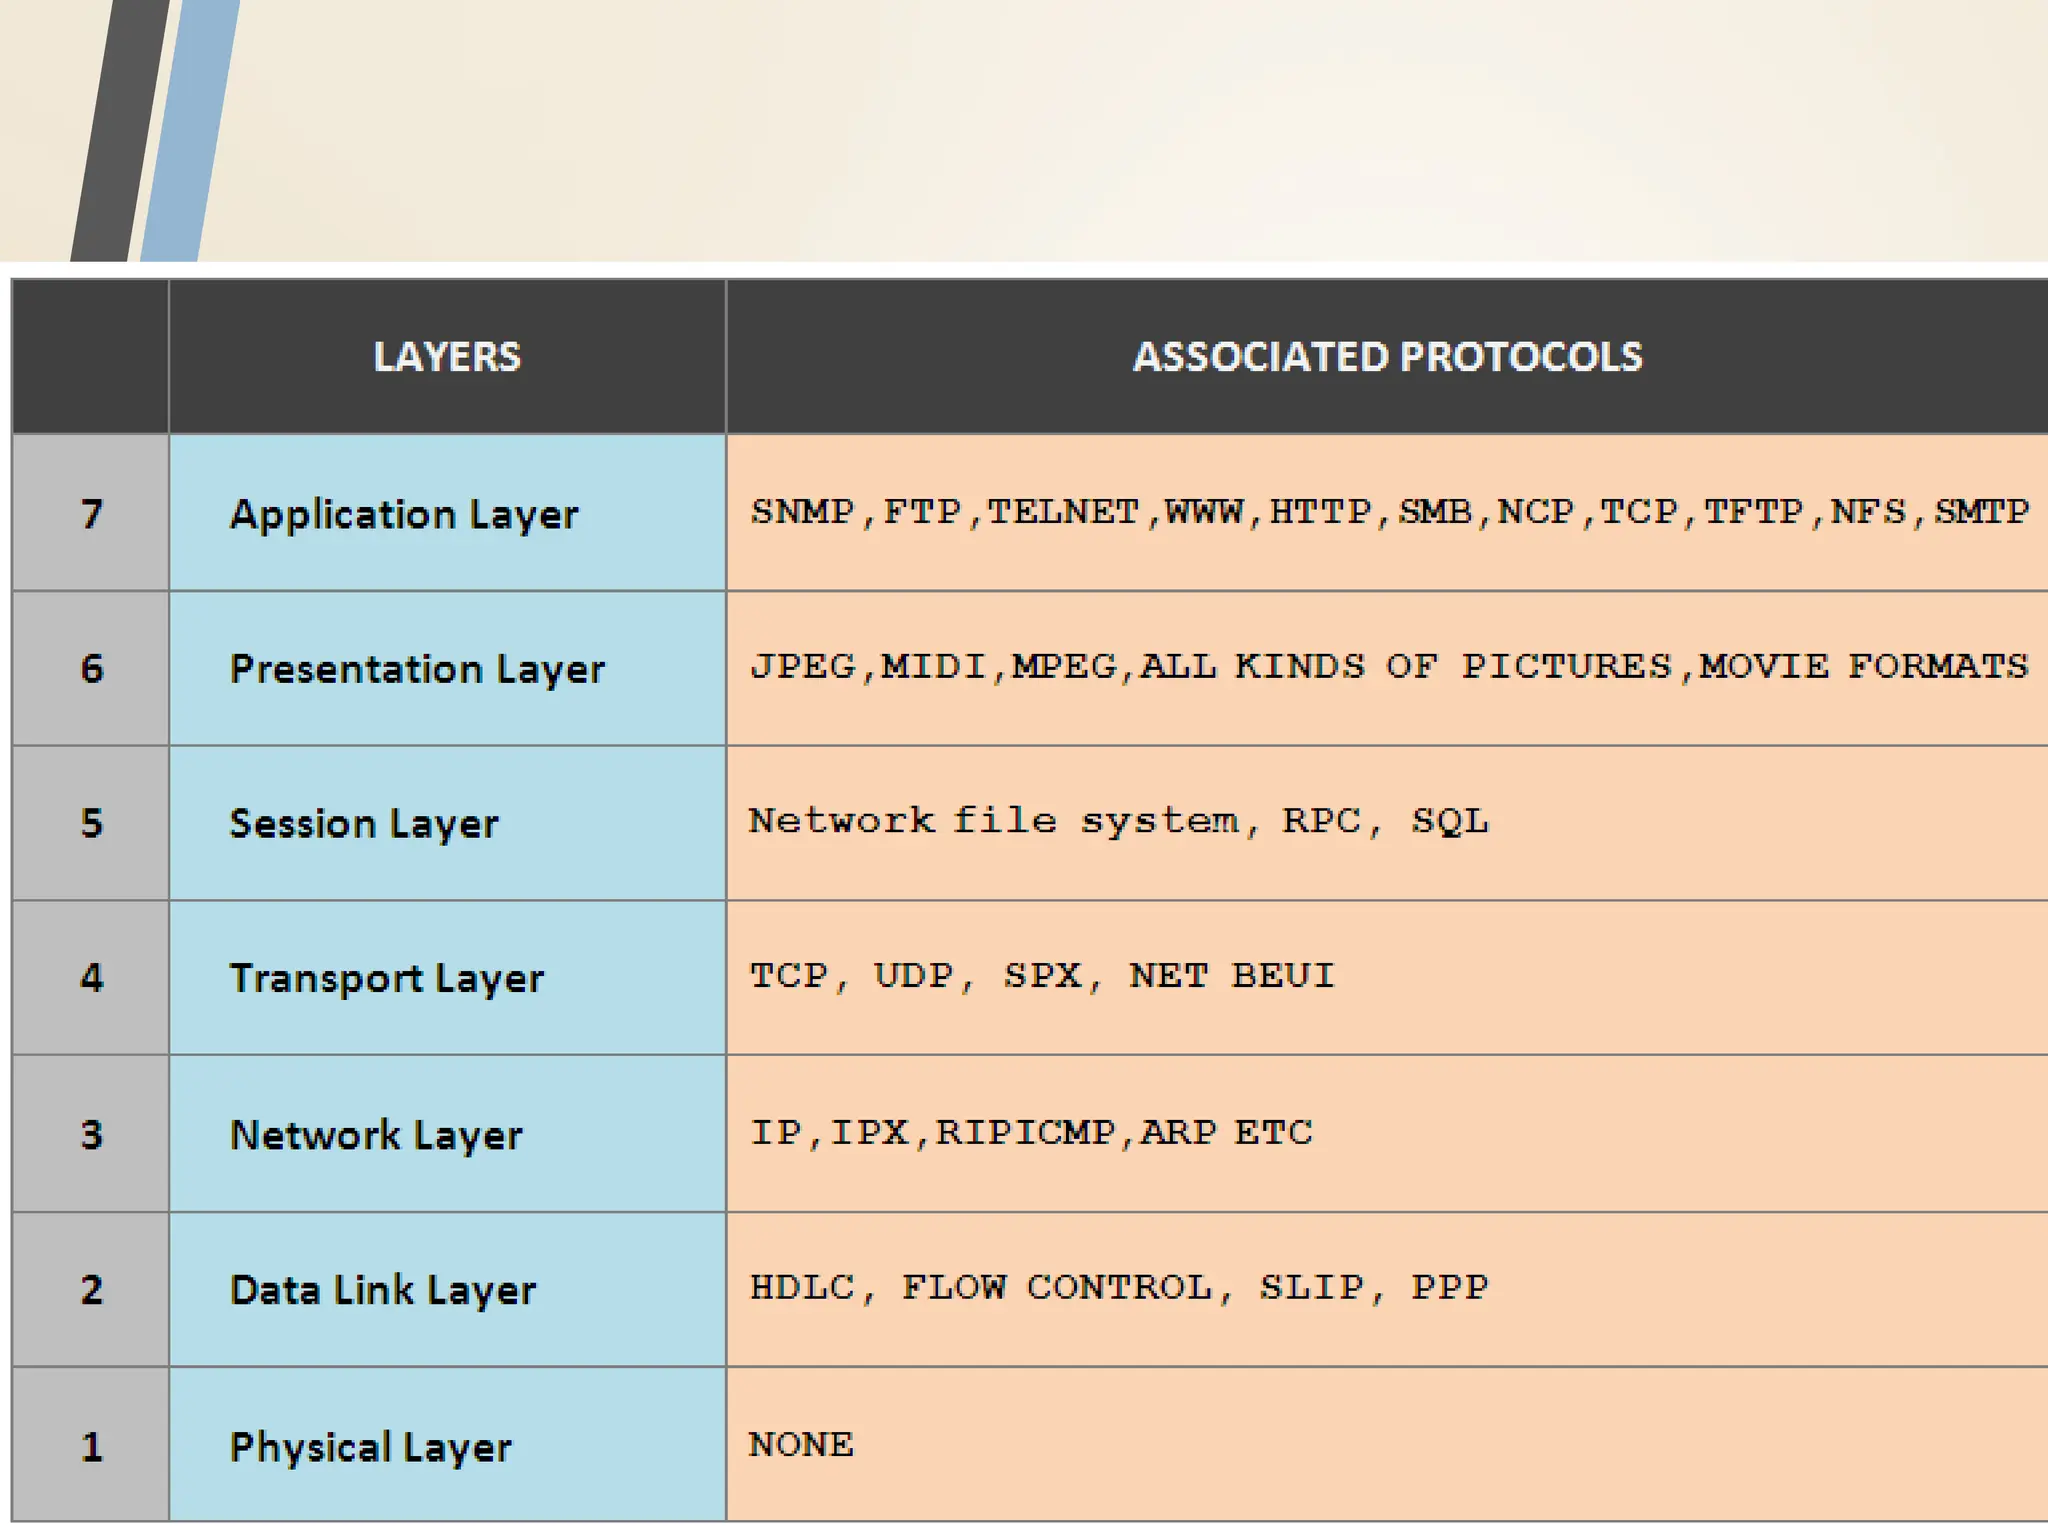Viewport: 2048px width, 1536px height.
Task: Click the blue diagonal stripe decoration
Action: point(191,130)
